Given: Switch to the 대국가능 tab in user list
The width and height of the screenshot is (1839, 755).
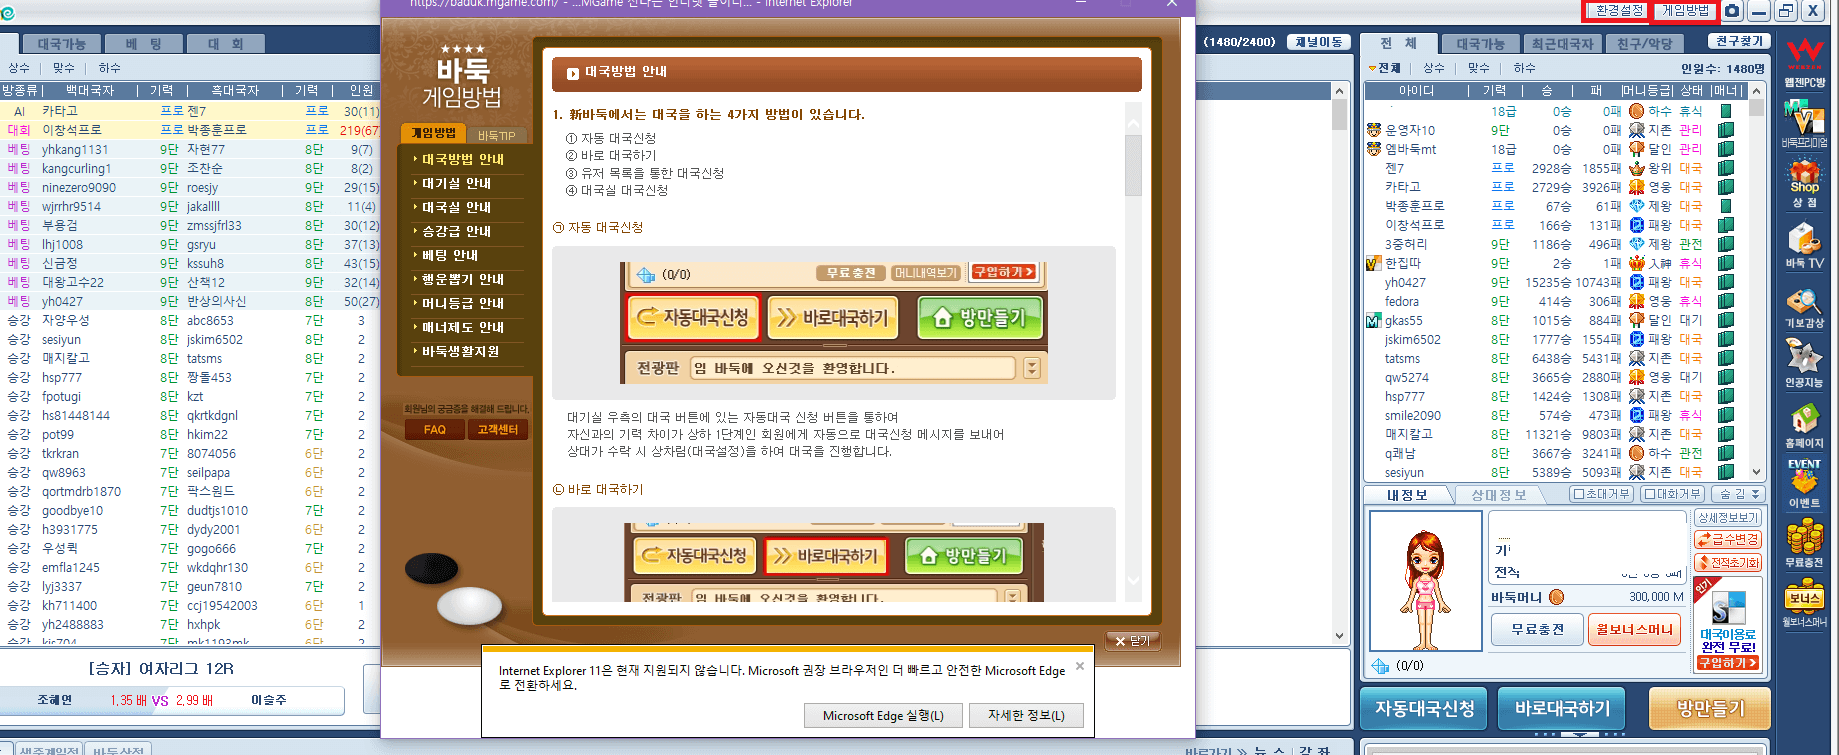Looking at the screenshot, I should [1481, 44].
